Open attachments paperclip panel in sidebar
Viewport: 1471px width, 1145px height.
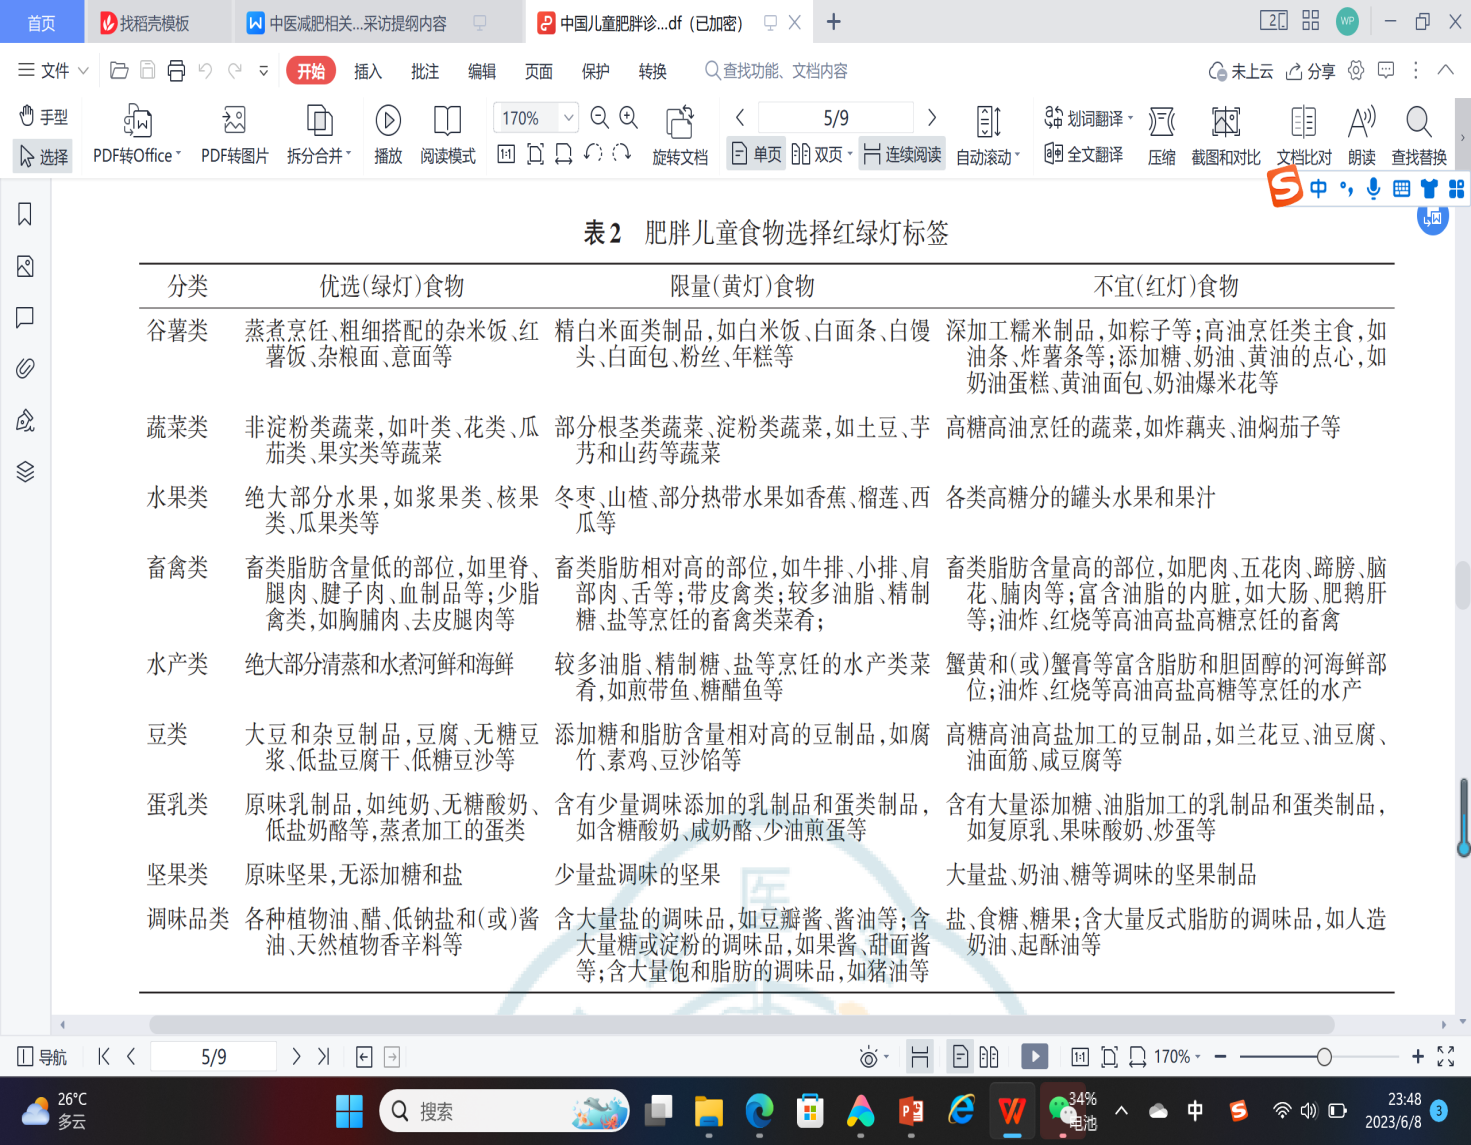(25, 369)
